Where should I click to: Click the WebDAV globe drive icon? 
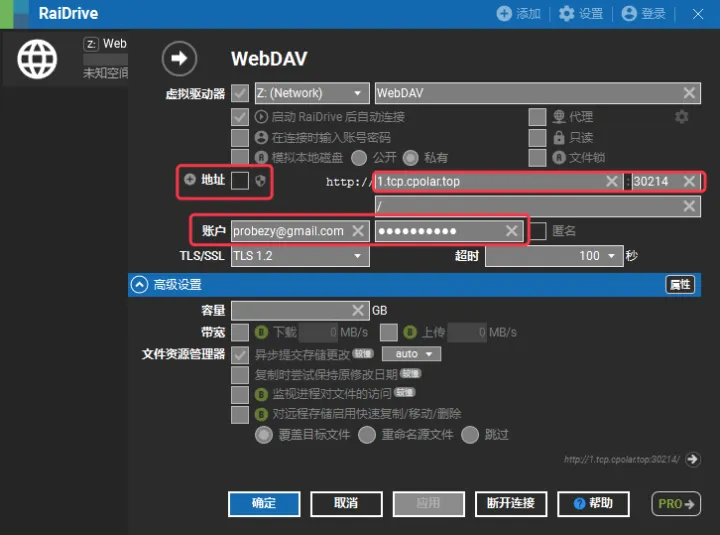coord(37,59)
